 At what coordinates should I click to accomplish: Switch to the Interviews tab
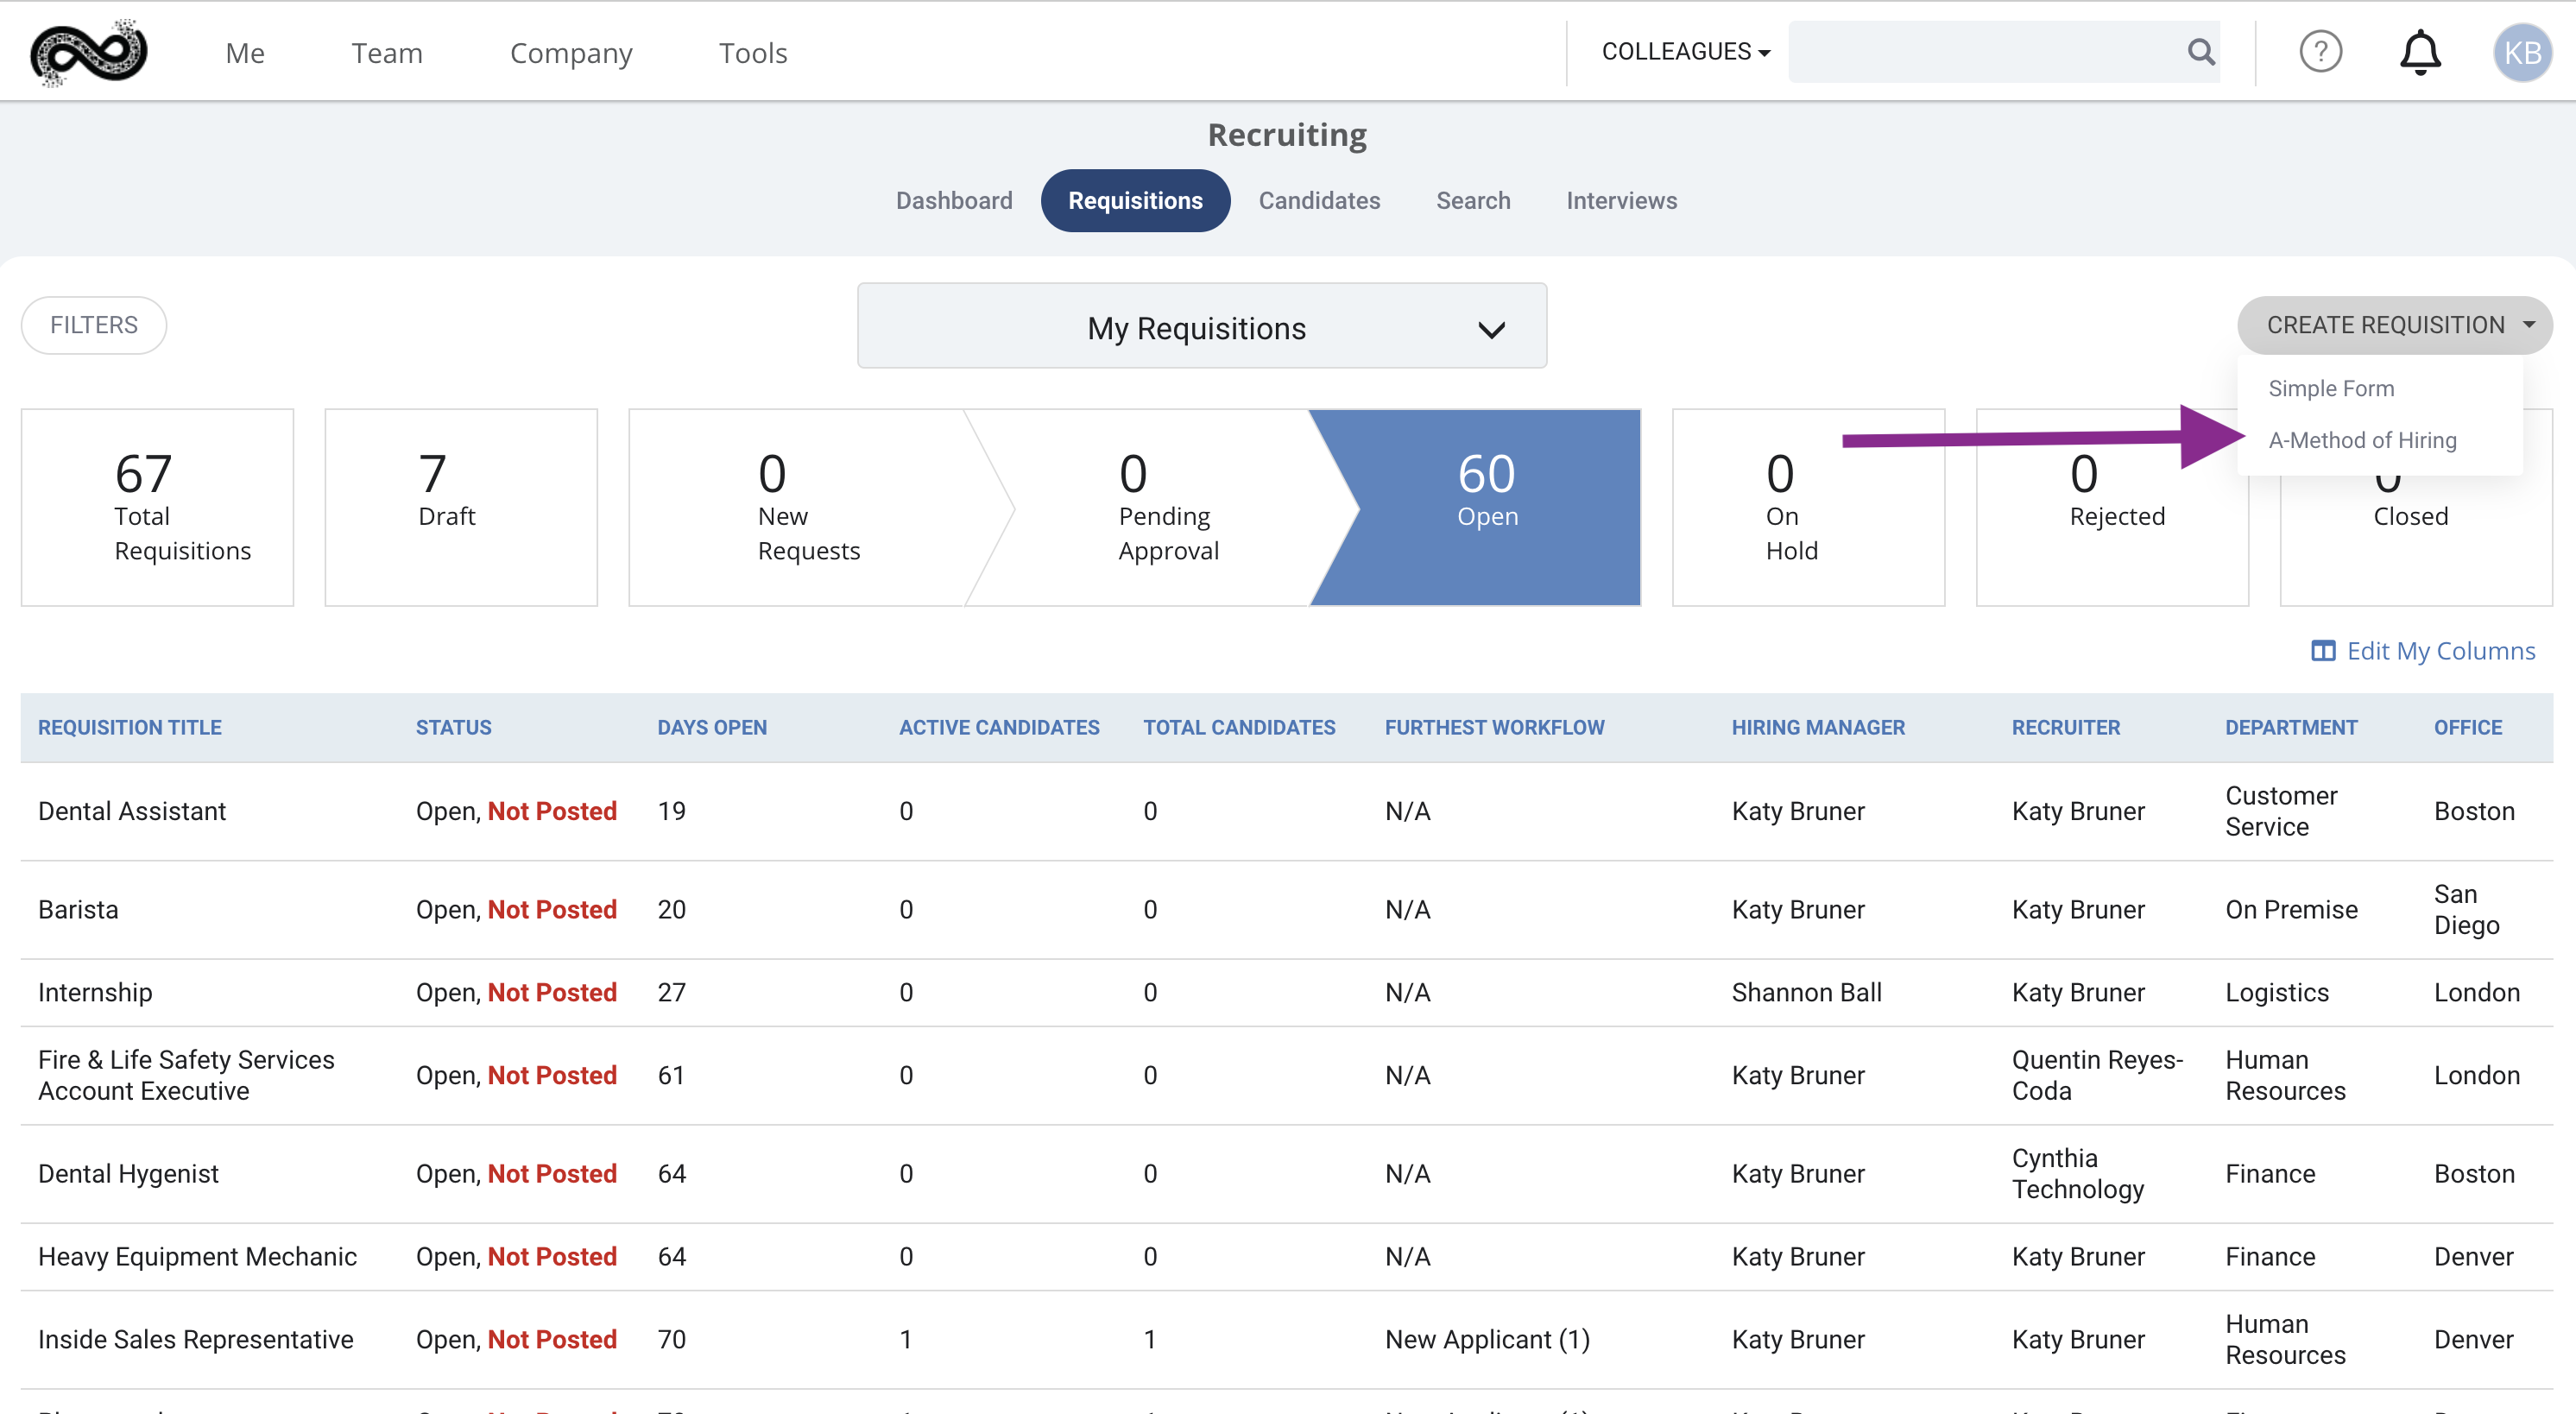pos(1621,201)
